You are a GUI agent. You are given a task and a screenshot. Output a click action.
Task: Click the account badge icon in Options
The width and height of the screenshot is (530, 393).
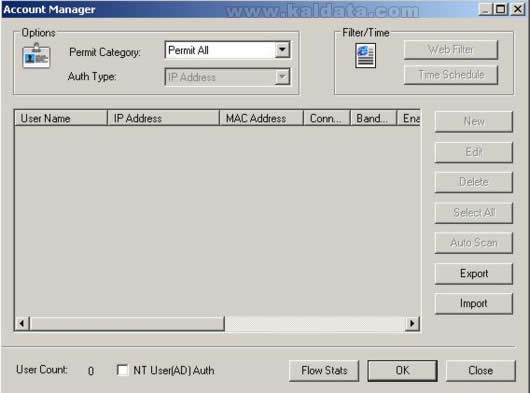pos(36,56)
